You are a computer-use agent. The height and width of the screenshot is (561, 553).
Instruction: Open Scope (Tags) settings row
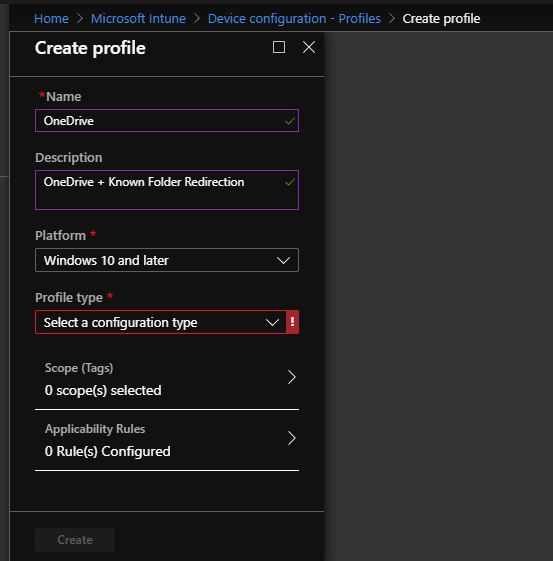pyautogui.click(x=167, y=379)
